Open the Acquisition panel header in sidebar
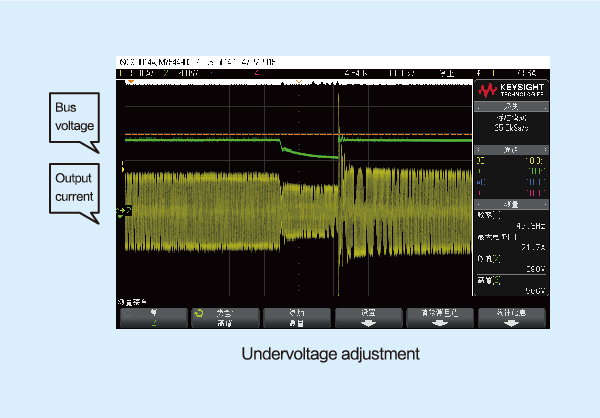Screen dimensions: 600x418 pyautogui.click(x=511, y=107)
